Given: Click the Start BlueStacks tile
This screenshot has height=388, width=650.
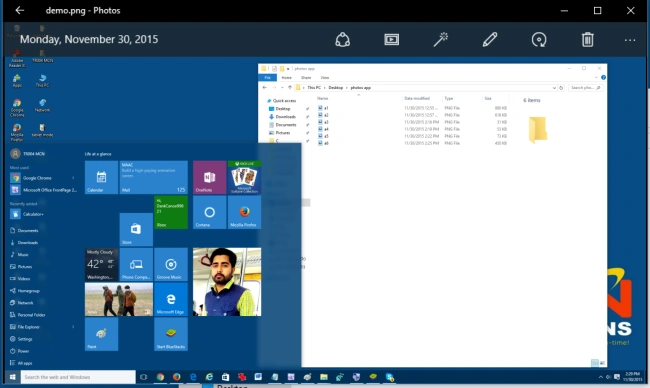Looking at the screenshot, I should coord(171,334).
